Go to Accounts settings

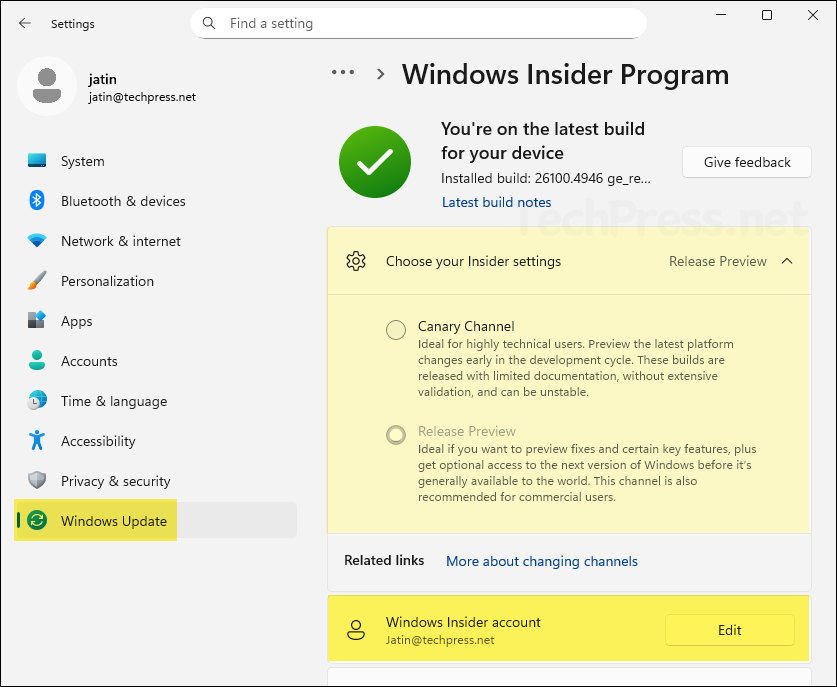[156, 361]
